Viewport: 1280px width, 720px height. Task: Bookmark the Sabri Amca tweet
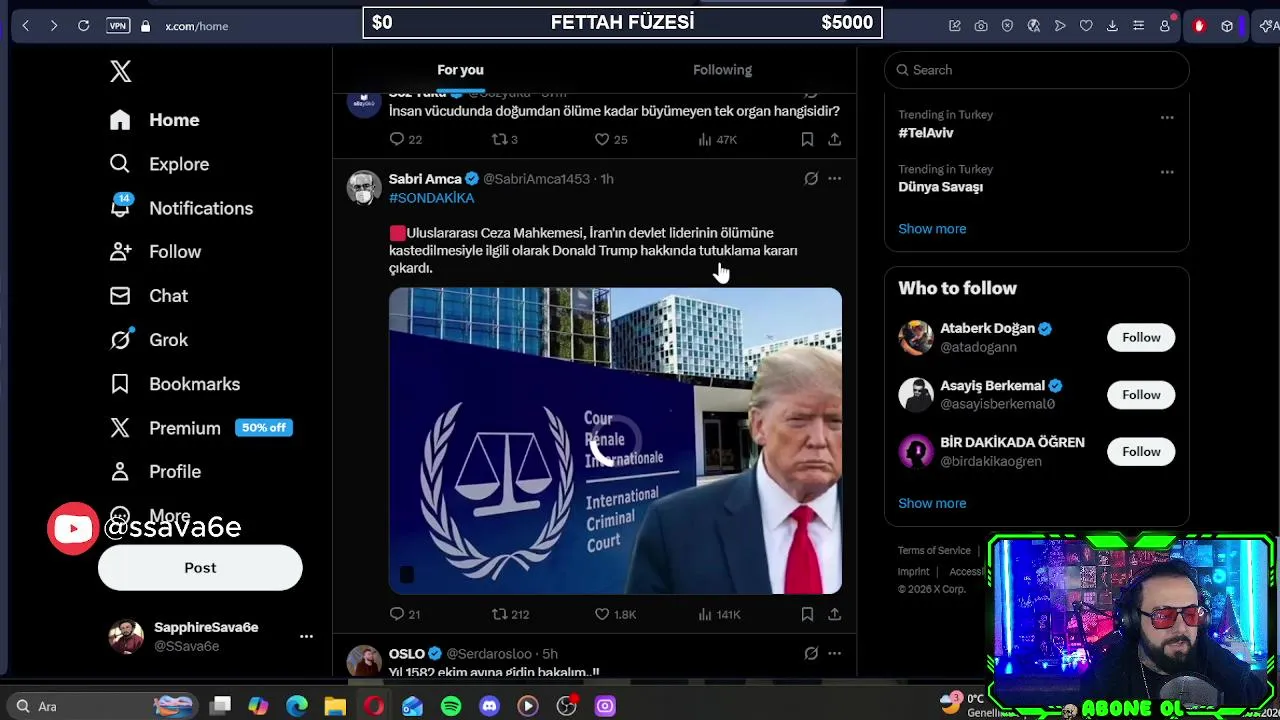807,614
